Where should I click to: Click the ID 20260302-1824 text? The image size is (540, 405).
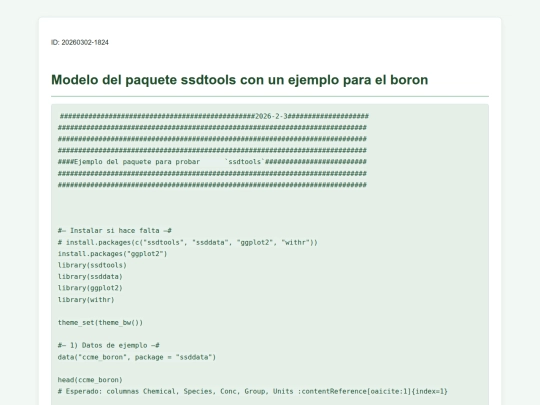tap(80, 42)
